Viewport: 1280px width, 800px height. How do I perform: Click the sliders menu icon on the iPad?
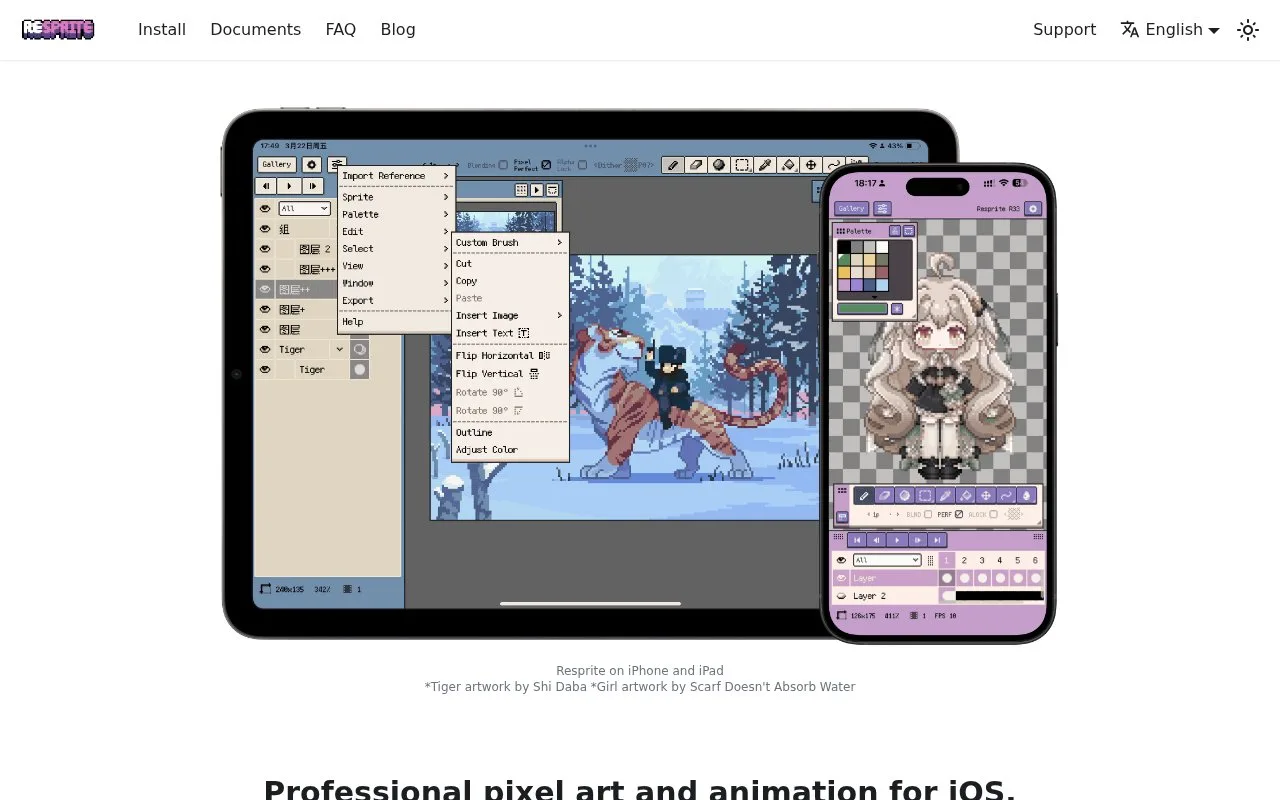coord(337,165)
